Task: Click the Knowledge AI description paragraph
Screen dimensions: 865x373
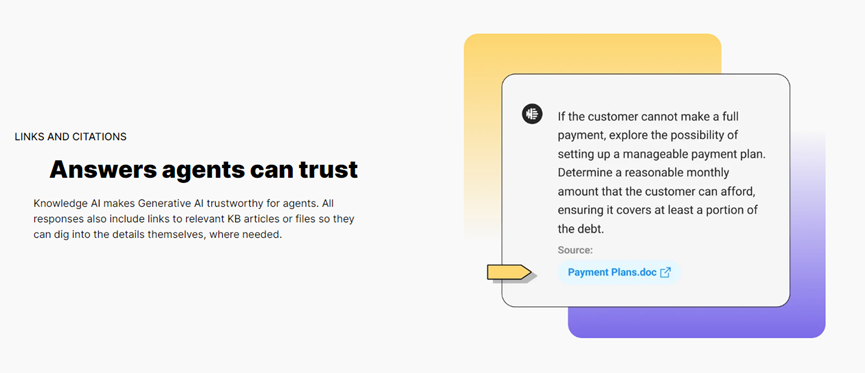Action: pyautogui.click(x=194, y=219)
